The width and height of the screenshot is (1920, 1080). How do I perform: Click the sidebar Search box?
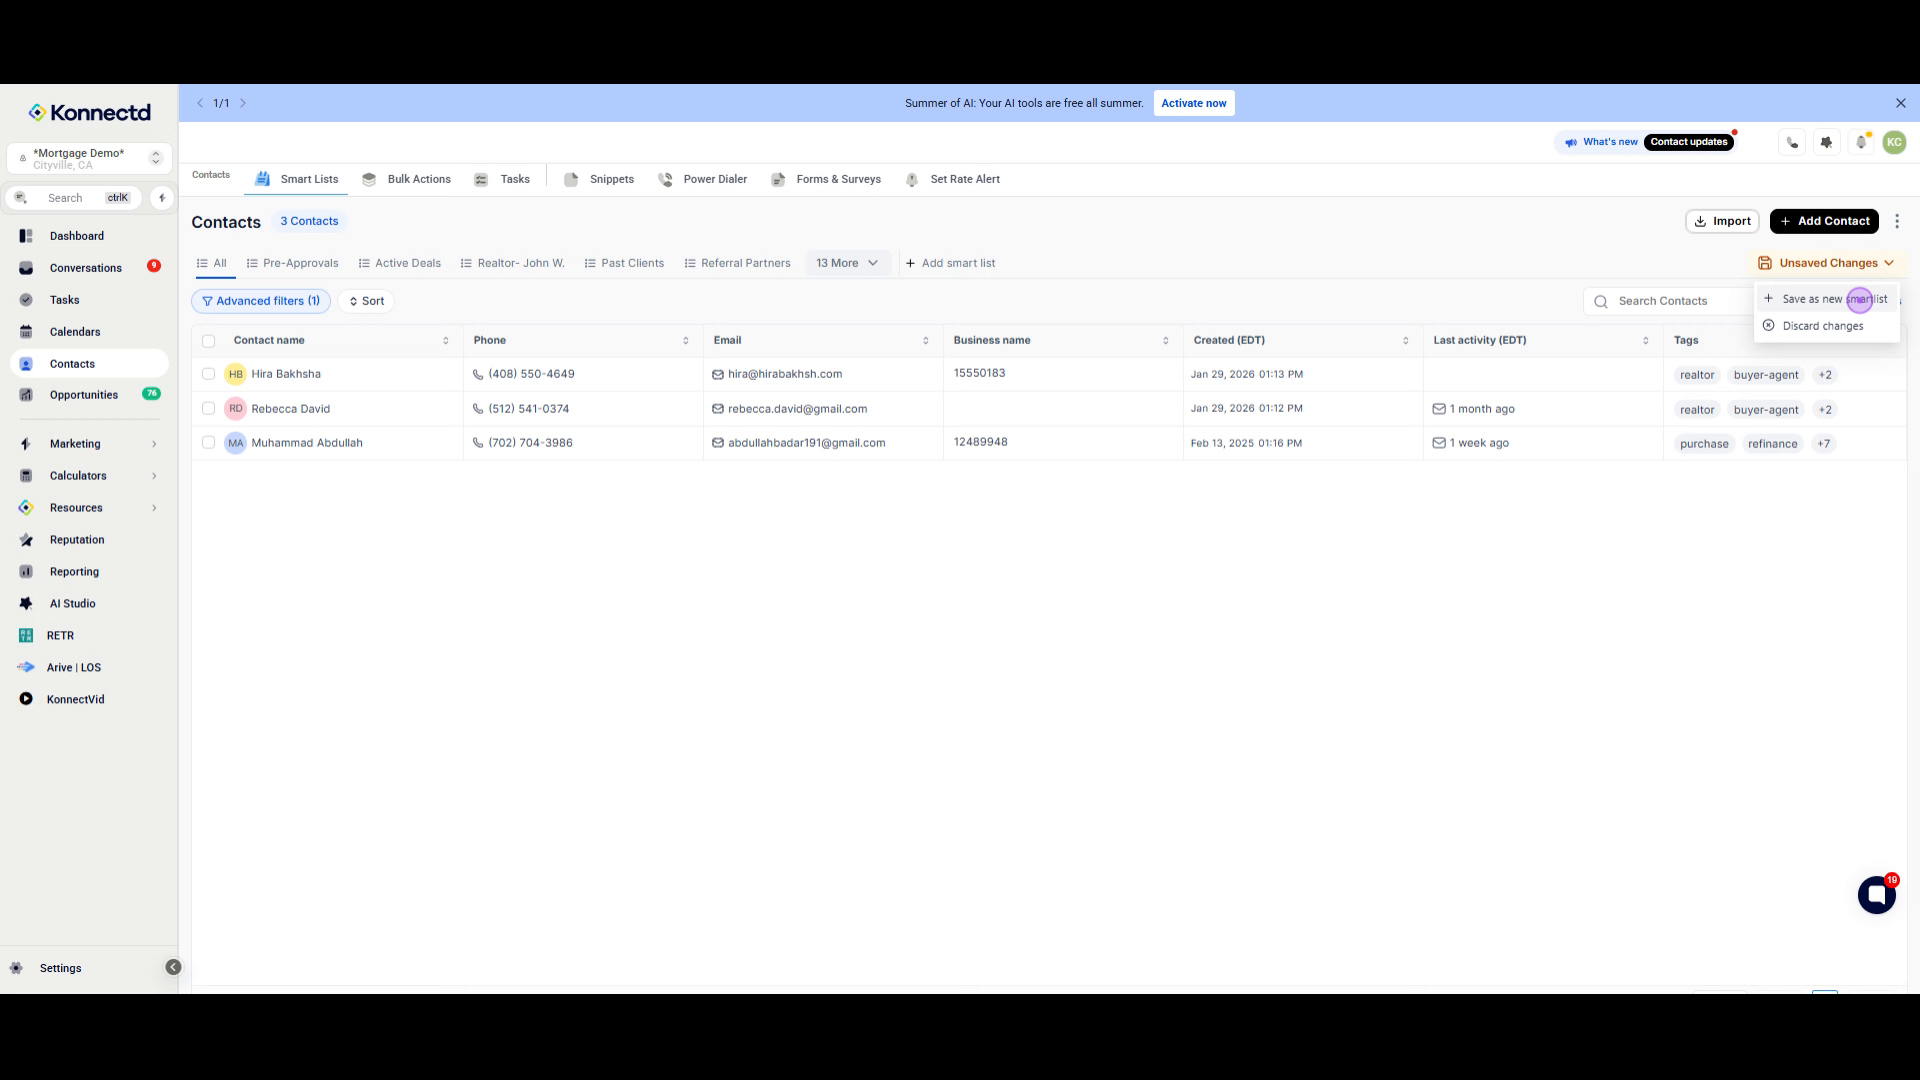click(73, 198)
